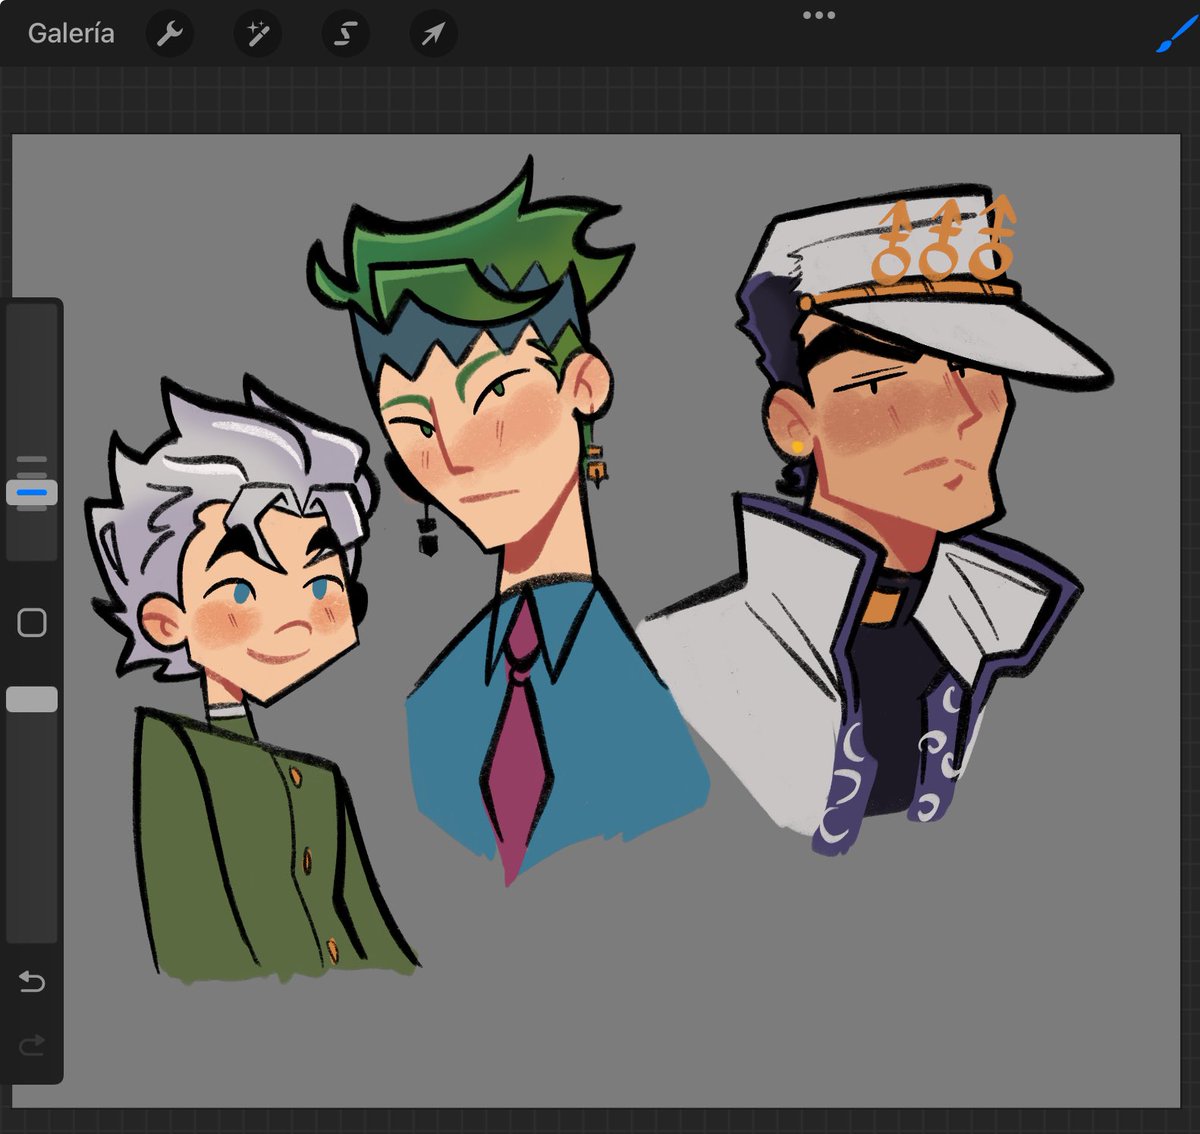Open the three-dot options at top center
1200x1134 pixels.
[819, 15]
